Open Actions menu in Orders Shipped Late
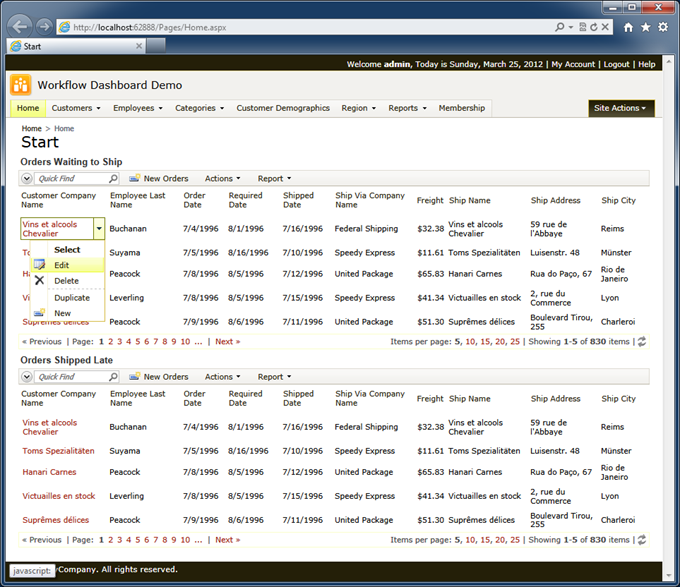The width and height of the screenshot is (680, 587). (222, 376)
